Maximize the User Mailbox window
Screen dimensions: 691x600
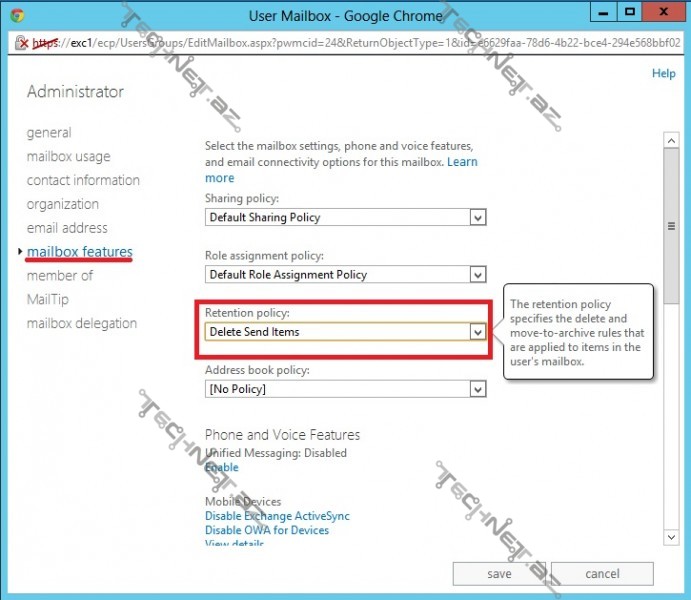click(x=629, y=12)
